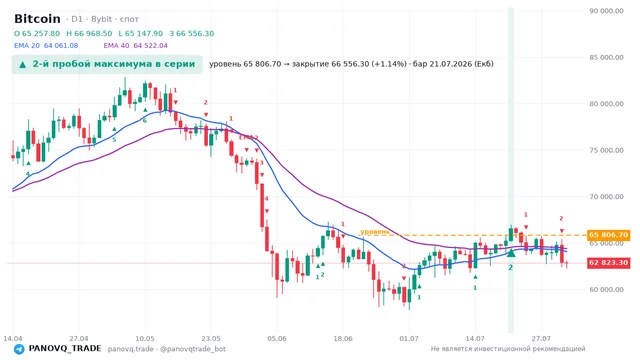Click the open price O 65 257.80
The height and width of the screenshot is (360, 640).
37,33
